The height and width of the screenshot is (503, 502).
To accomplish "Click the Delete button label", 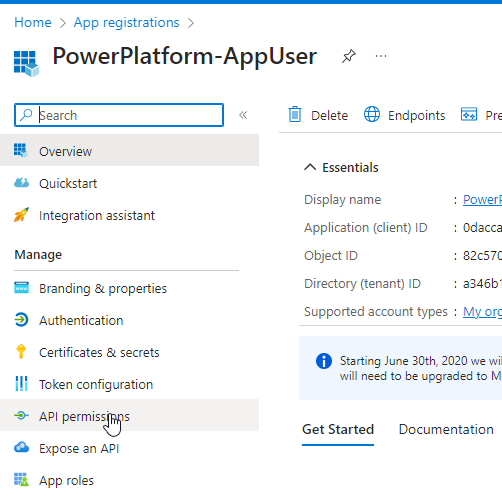I will [x=329, y=115].
